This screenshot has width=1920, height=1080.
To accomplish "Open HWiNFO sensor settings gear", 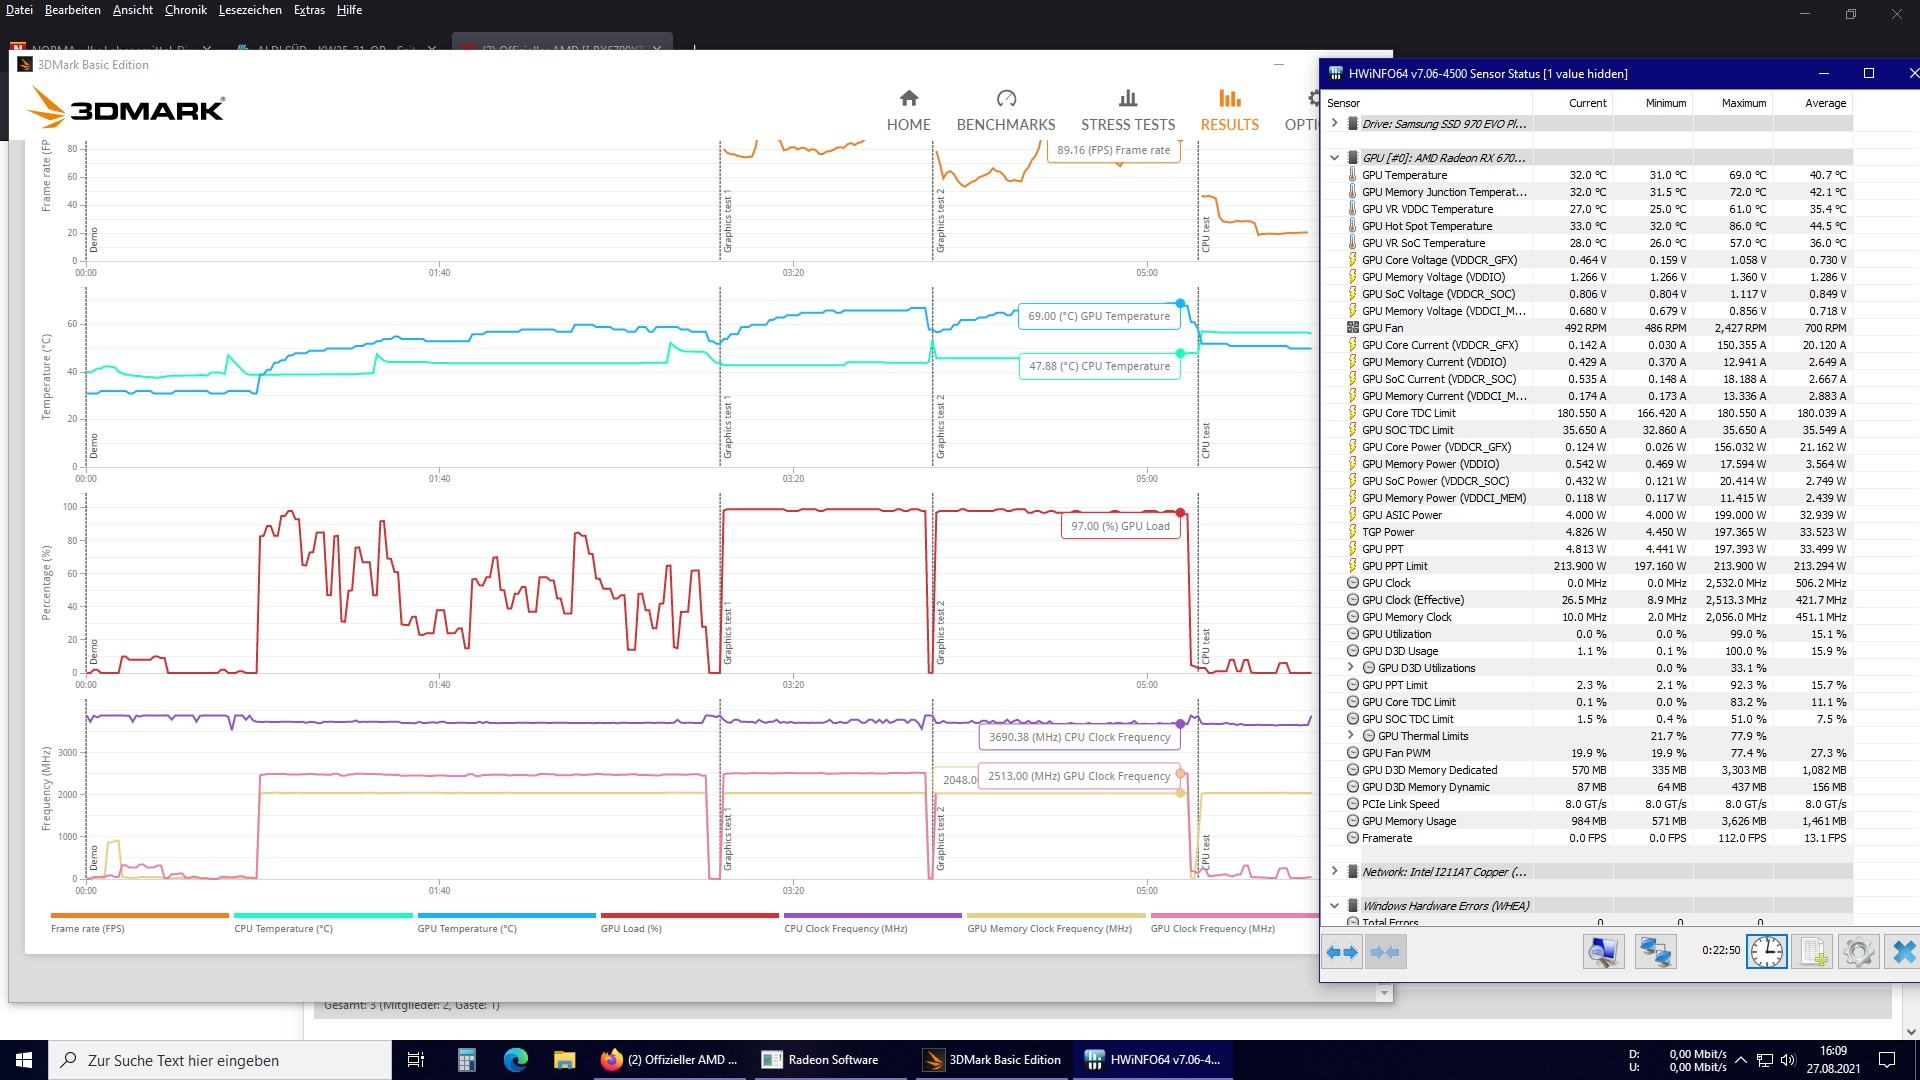I will (1858, 952).
